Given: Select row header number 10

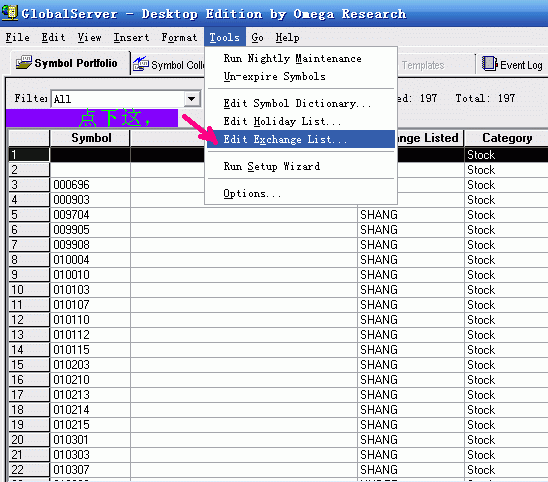Looking at the screenshot, I should click(29, 289).
